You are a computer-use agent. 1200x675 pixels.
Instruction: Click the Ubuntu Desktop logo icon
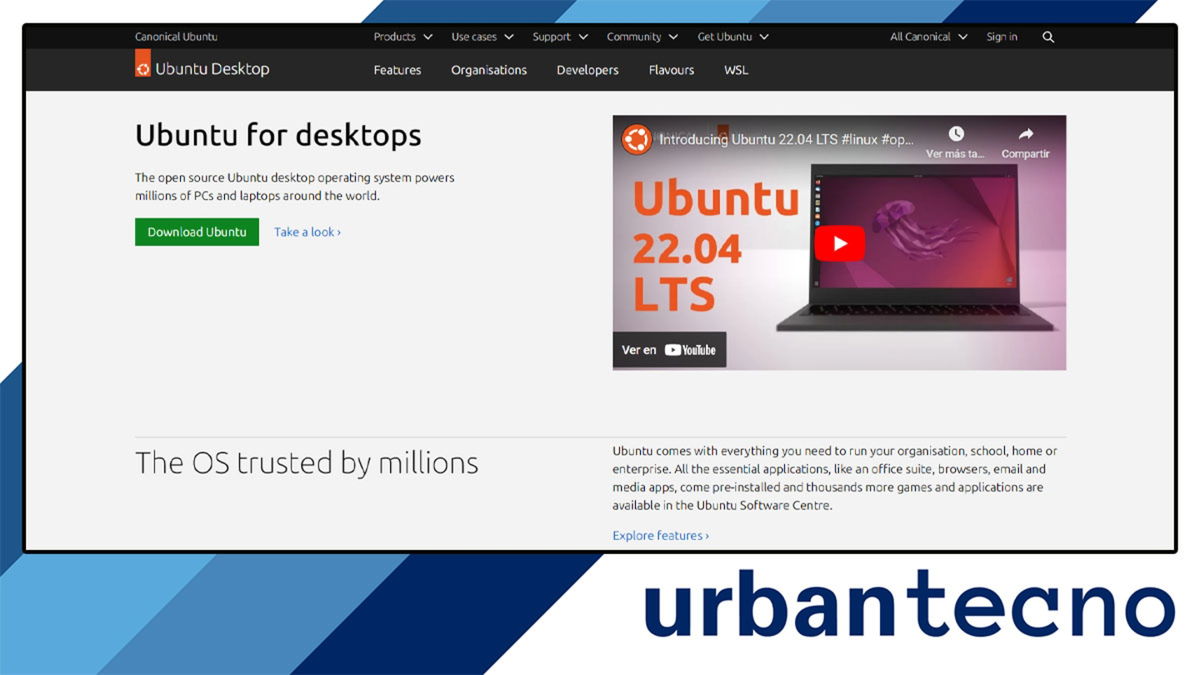tap(143, 66)
